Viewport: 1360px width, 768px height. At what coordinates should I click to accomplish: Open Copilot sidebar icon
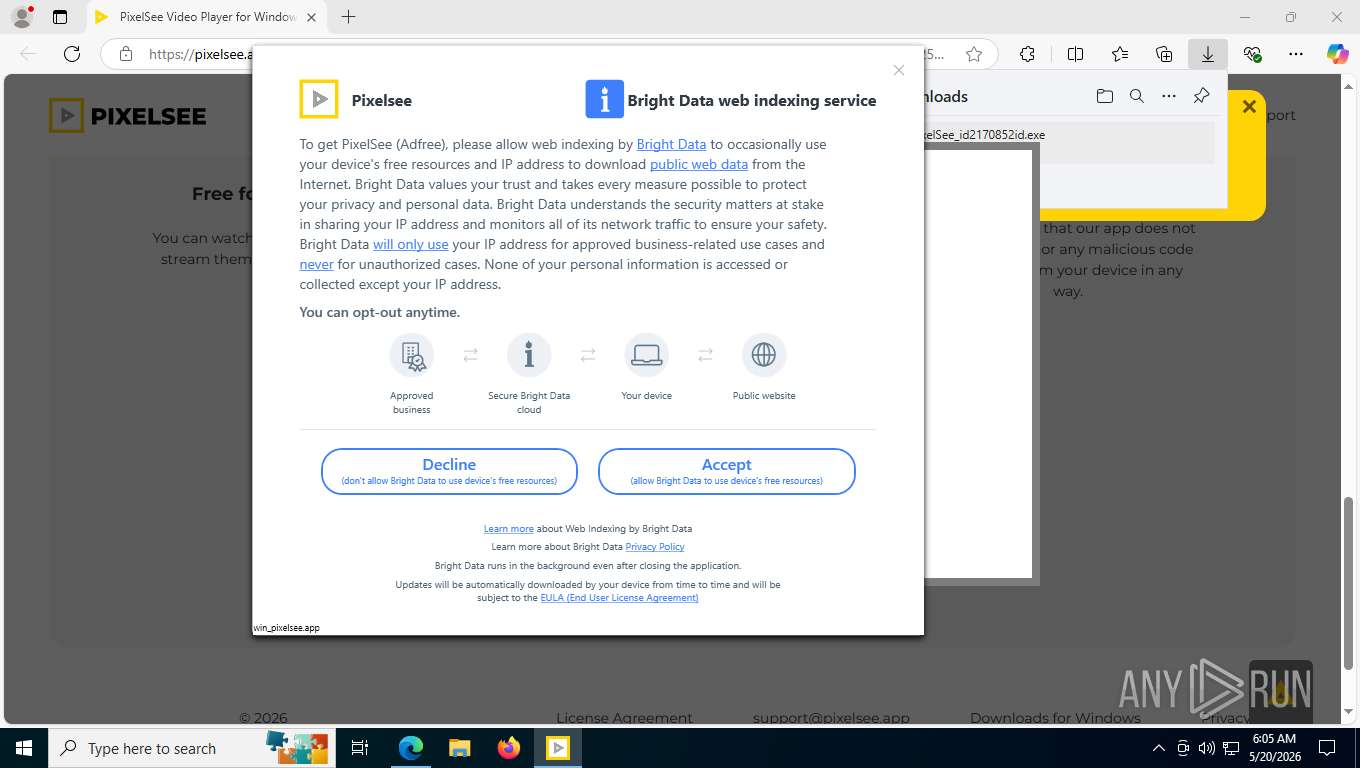click(x=1338, y=54)
